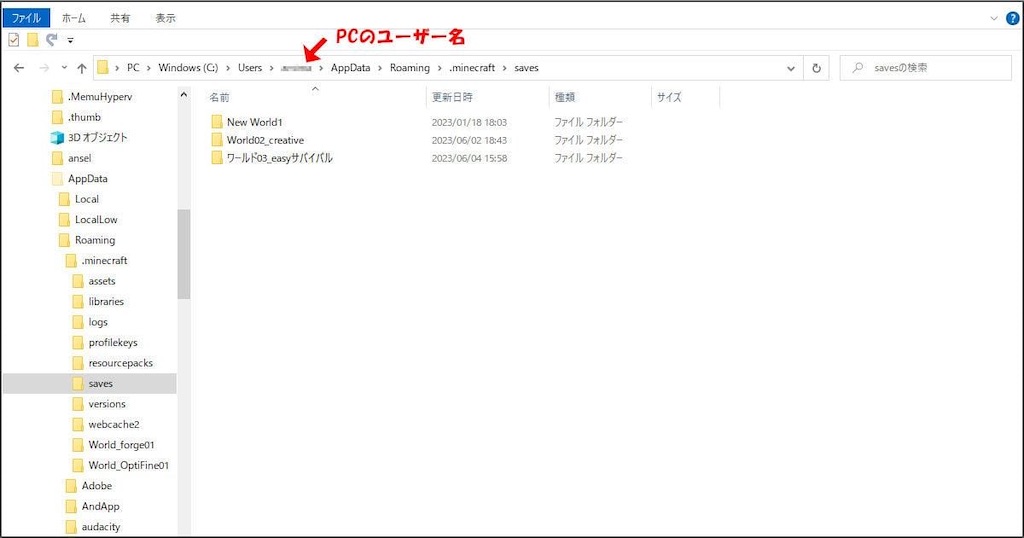Select Roaming in the navigation tree

(x=95, y=240)
